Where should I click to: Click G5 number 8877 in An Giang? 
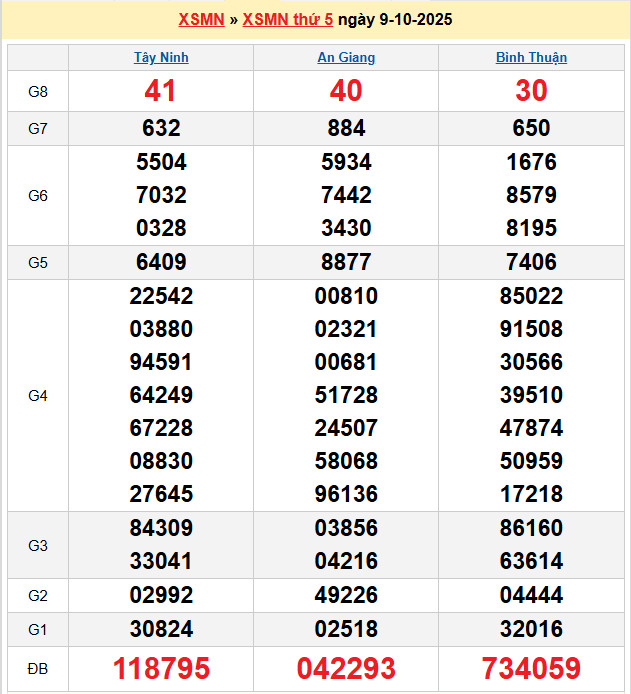pos(346,262)
